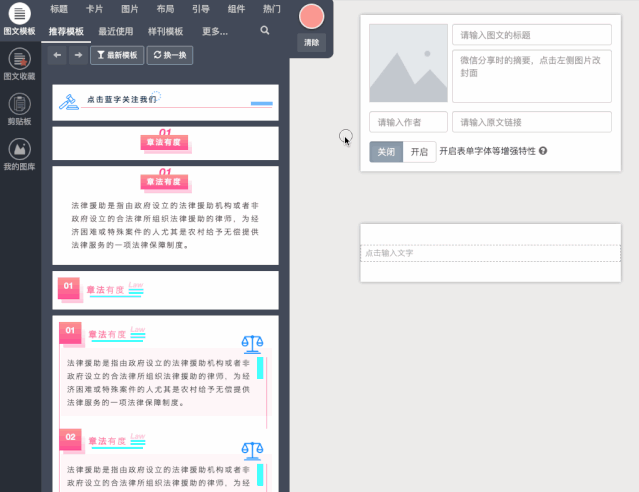Go forward with the right arrow button

(x=78, y=55)
